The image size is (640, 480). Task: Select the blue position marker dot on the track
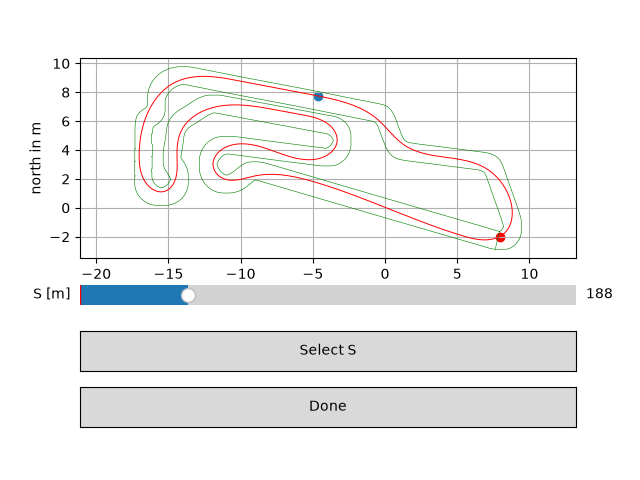tap(318, 96)
